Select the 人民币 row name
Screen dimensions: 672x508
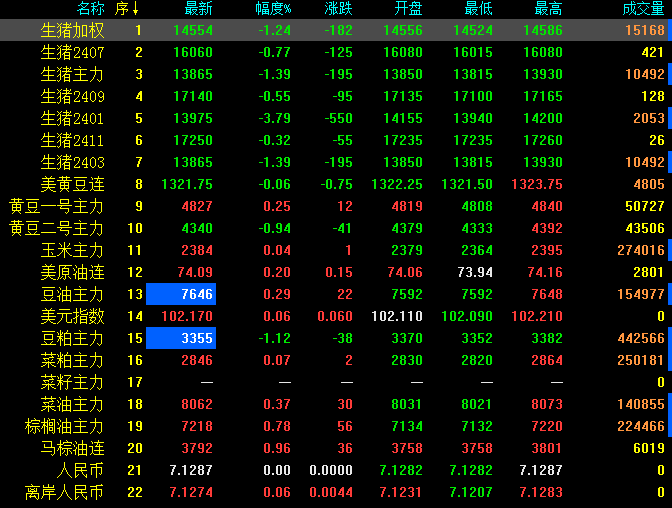(x=80, y=470)
